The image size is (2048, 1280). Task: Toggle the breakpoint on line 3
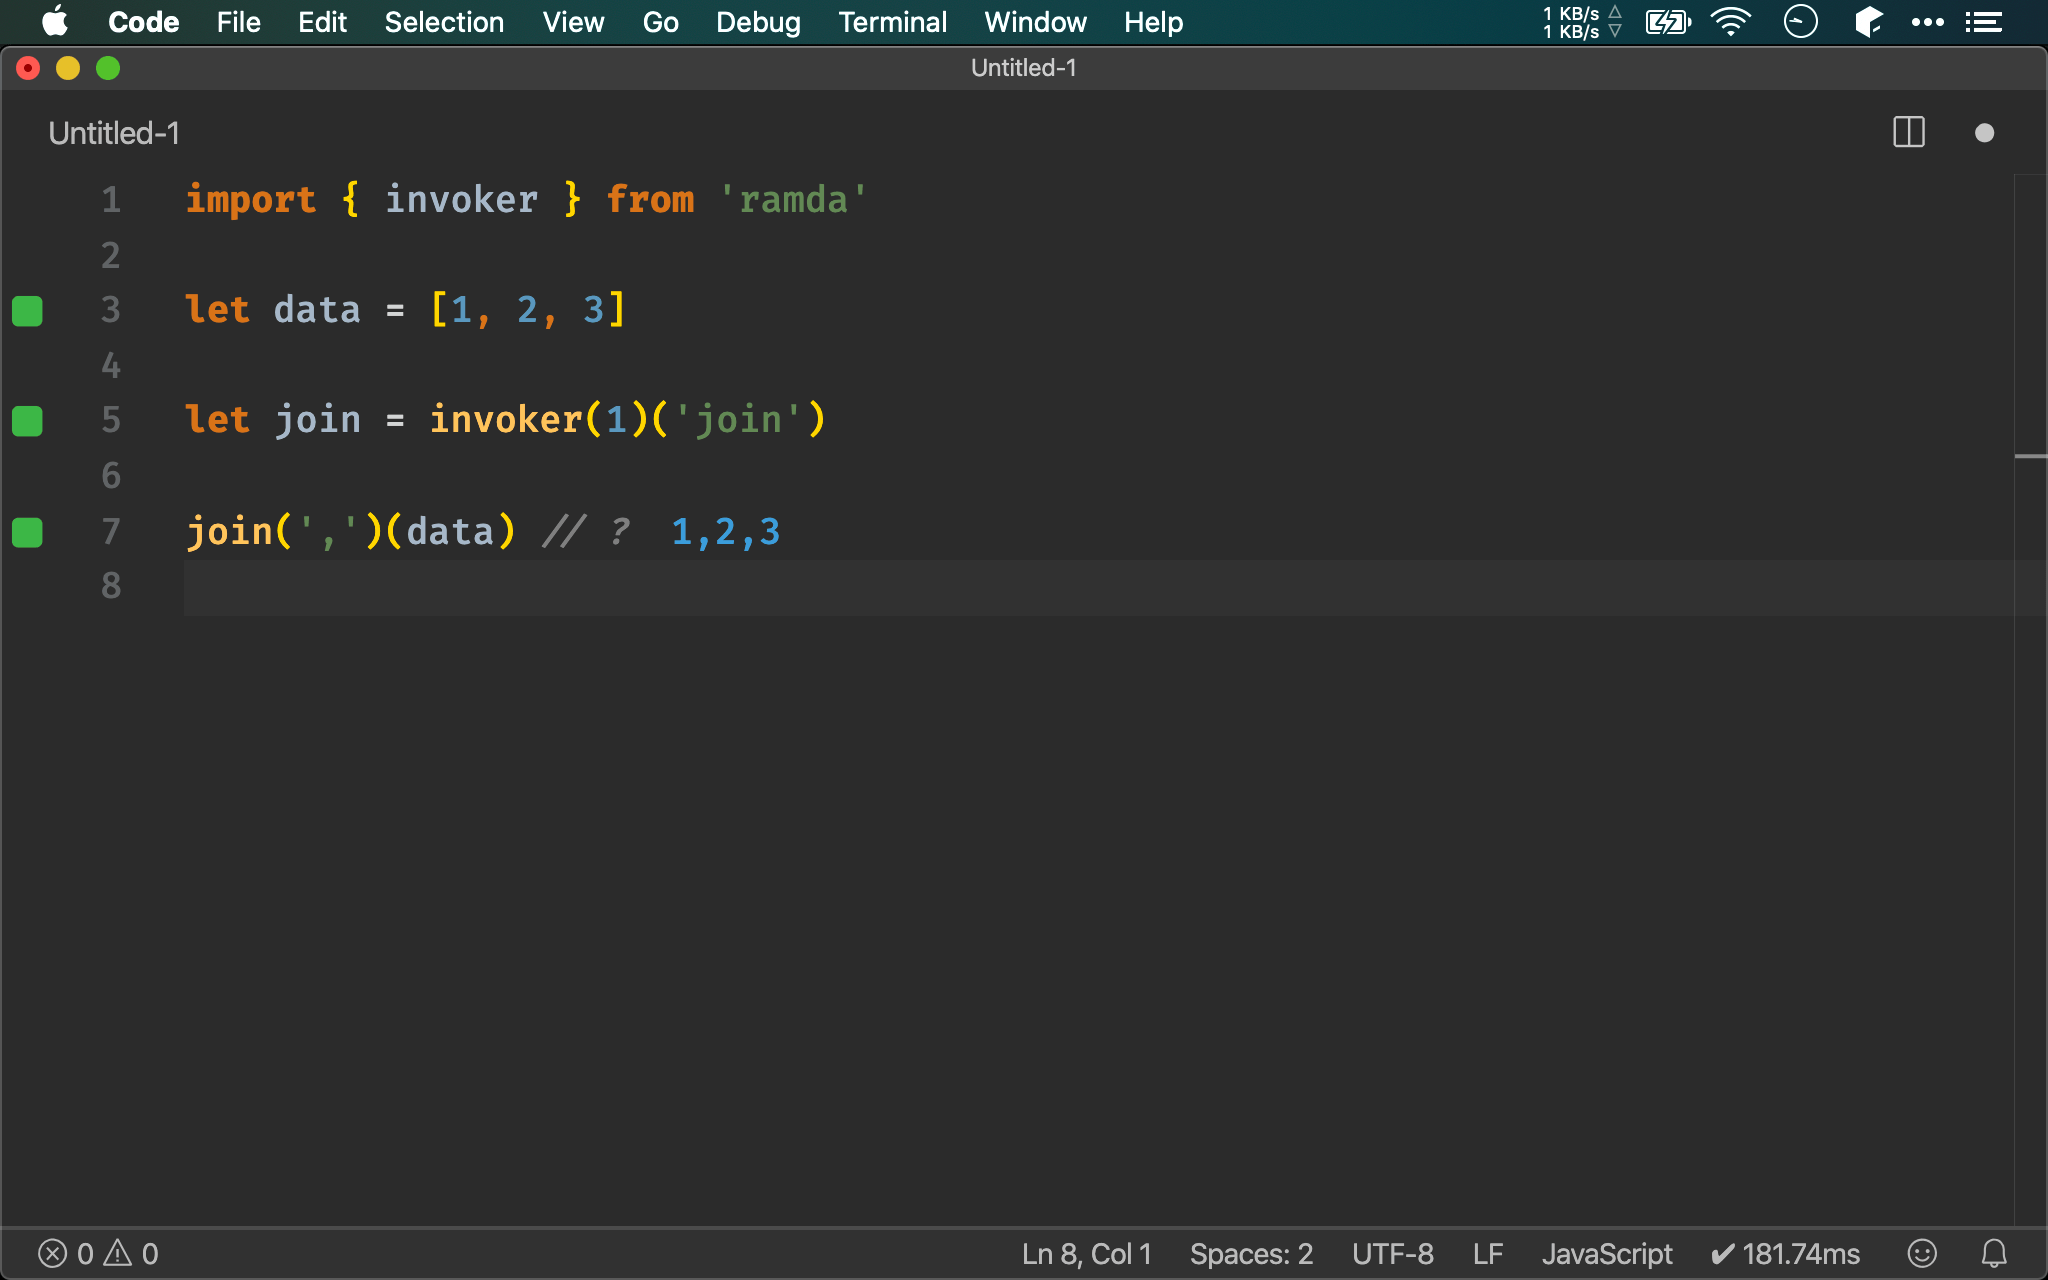click(x=27, y=310)
